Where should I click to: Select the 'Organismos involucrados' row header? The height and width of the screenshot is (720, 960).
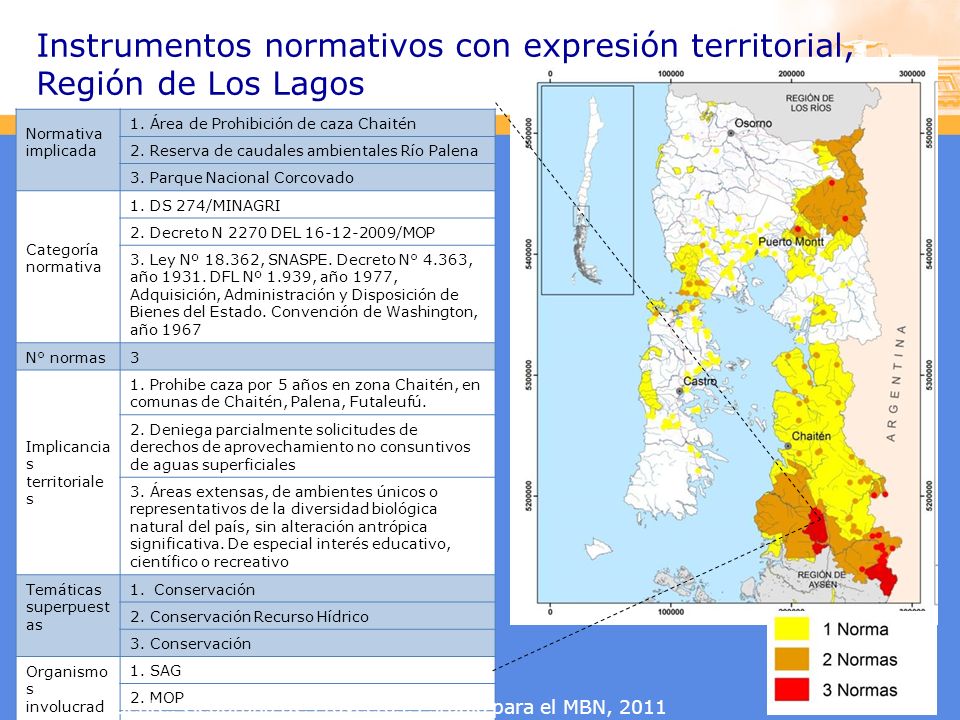(68, 688)
